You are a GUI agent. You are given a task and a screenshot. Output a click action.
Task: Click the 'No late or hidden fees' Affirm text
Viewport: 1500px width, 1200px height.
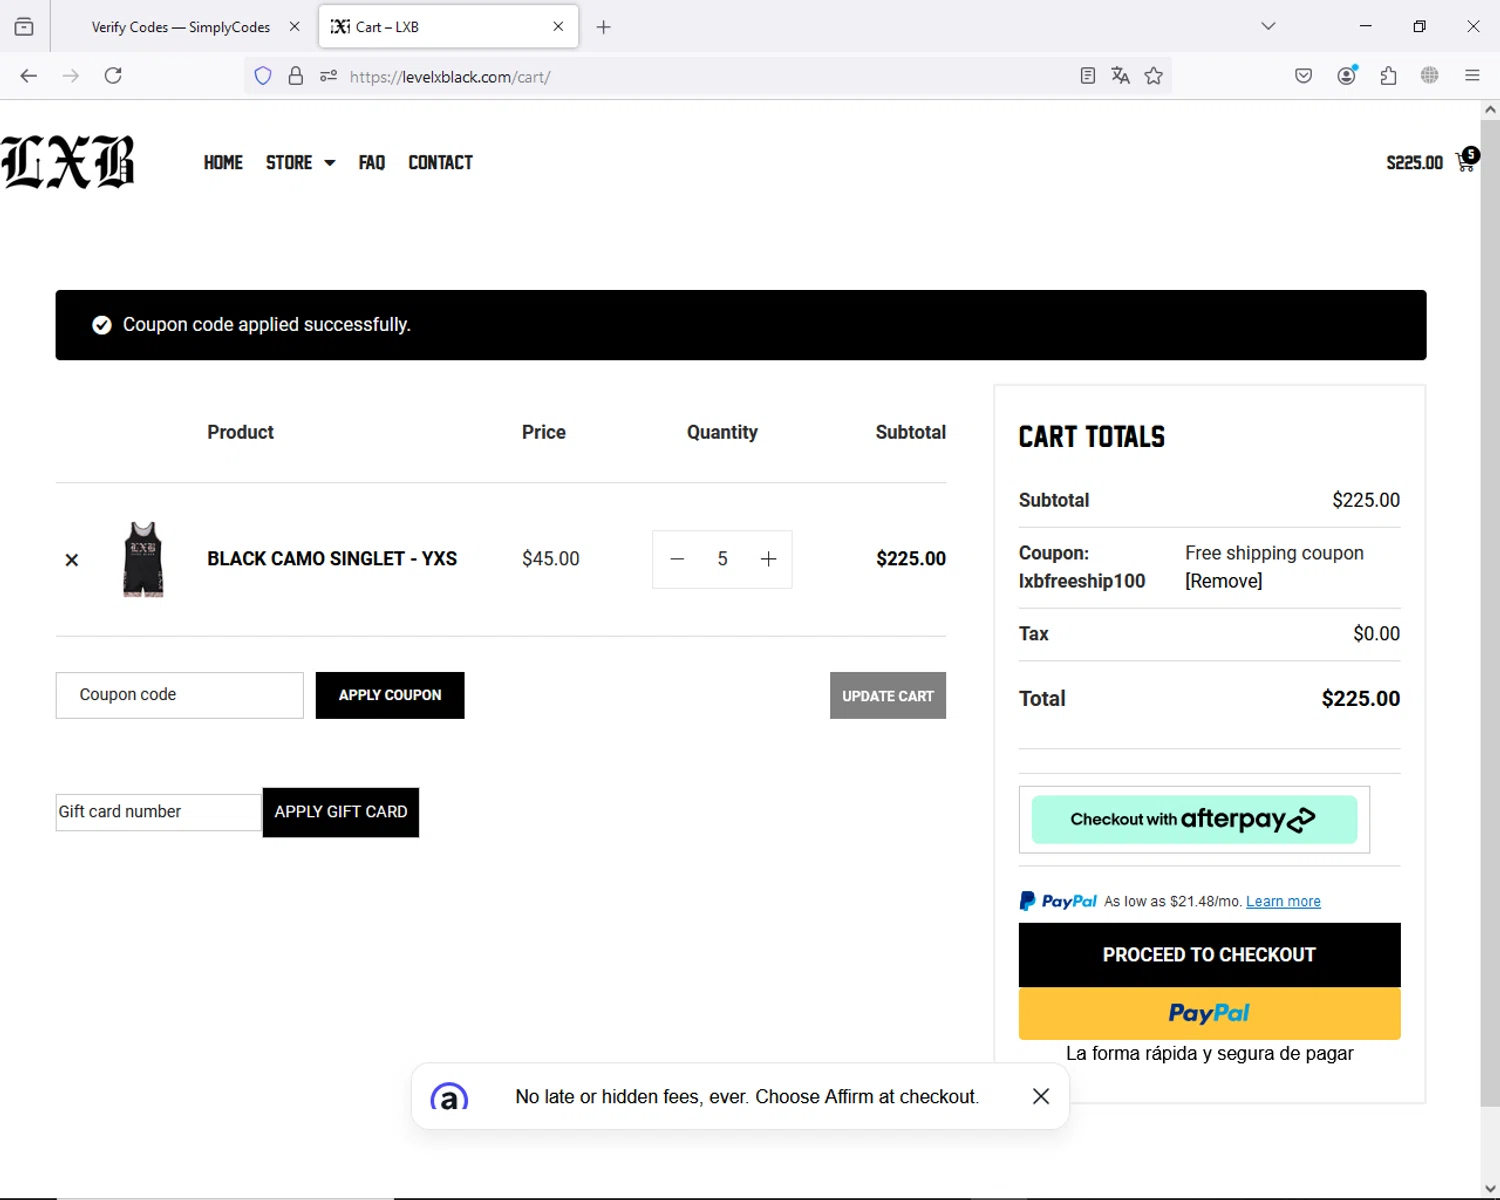(x=747, y=1097)
